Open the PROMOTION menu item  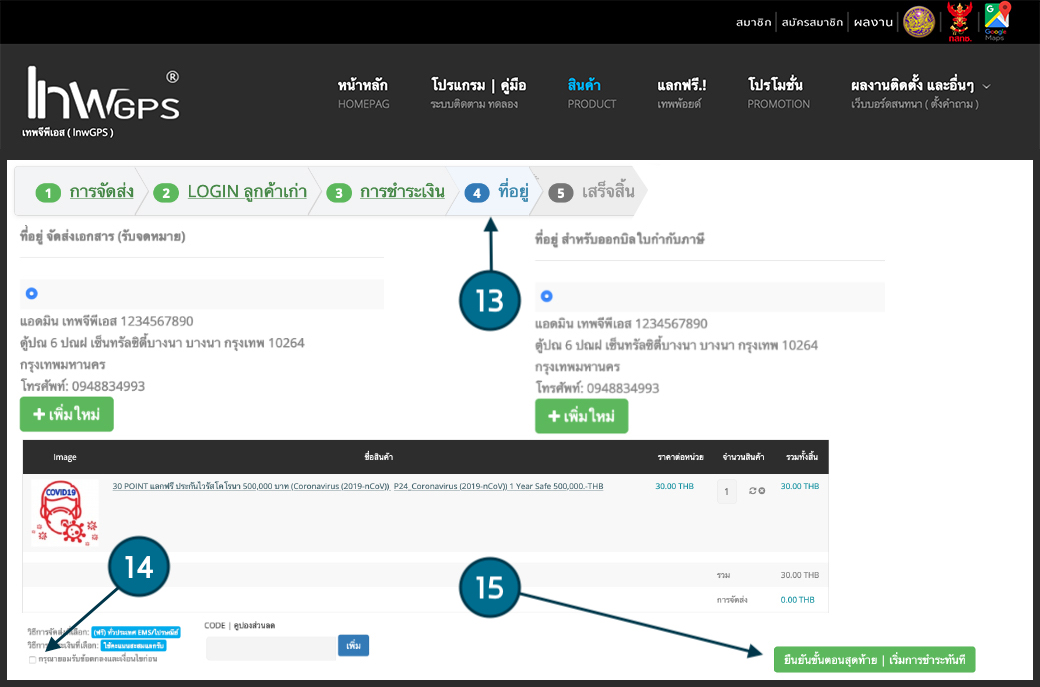pyautogui.click(x=778, y=93)
